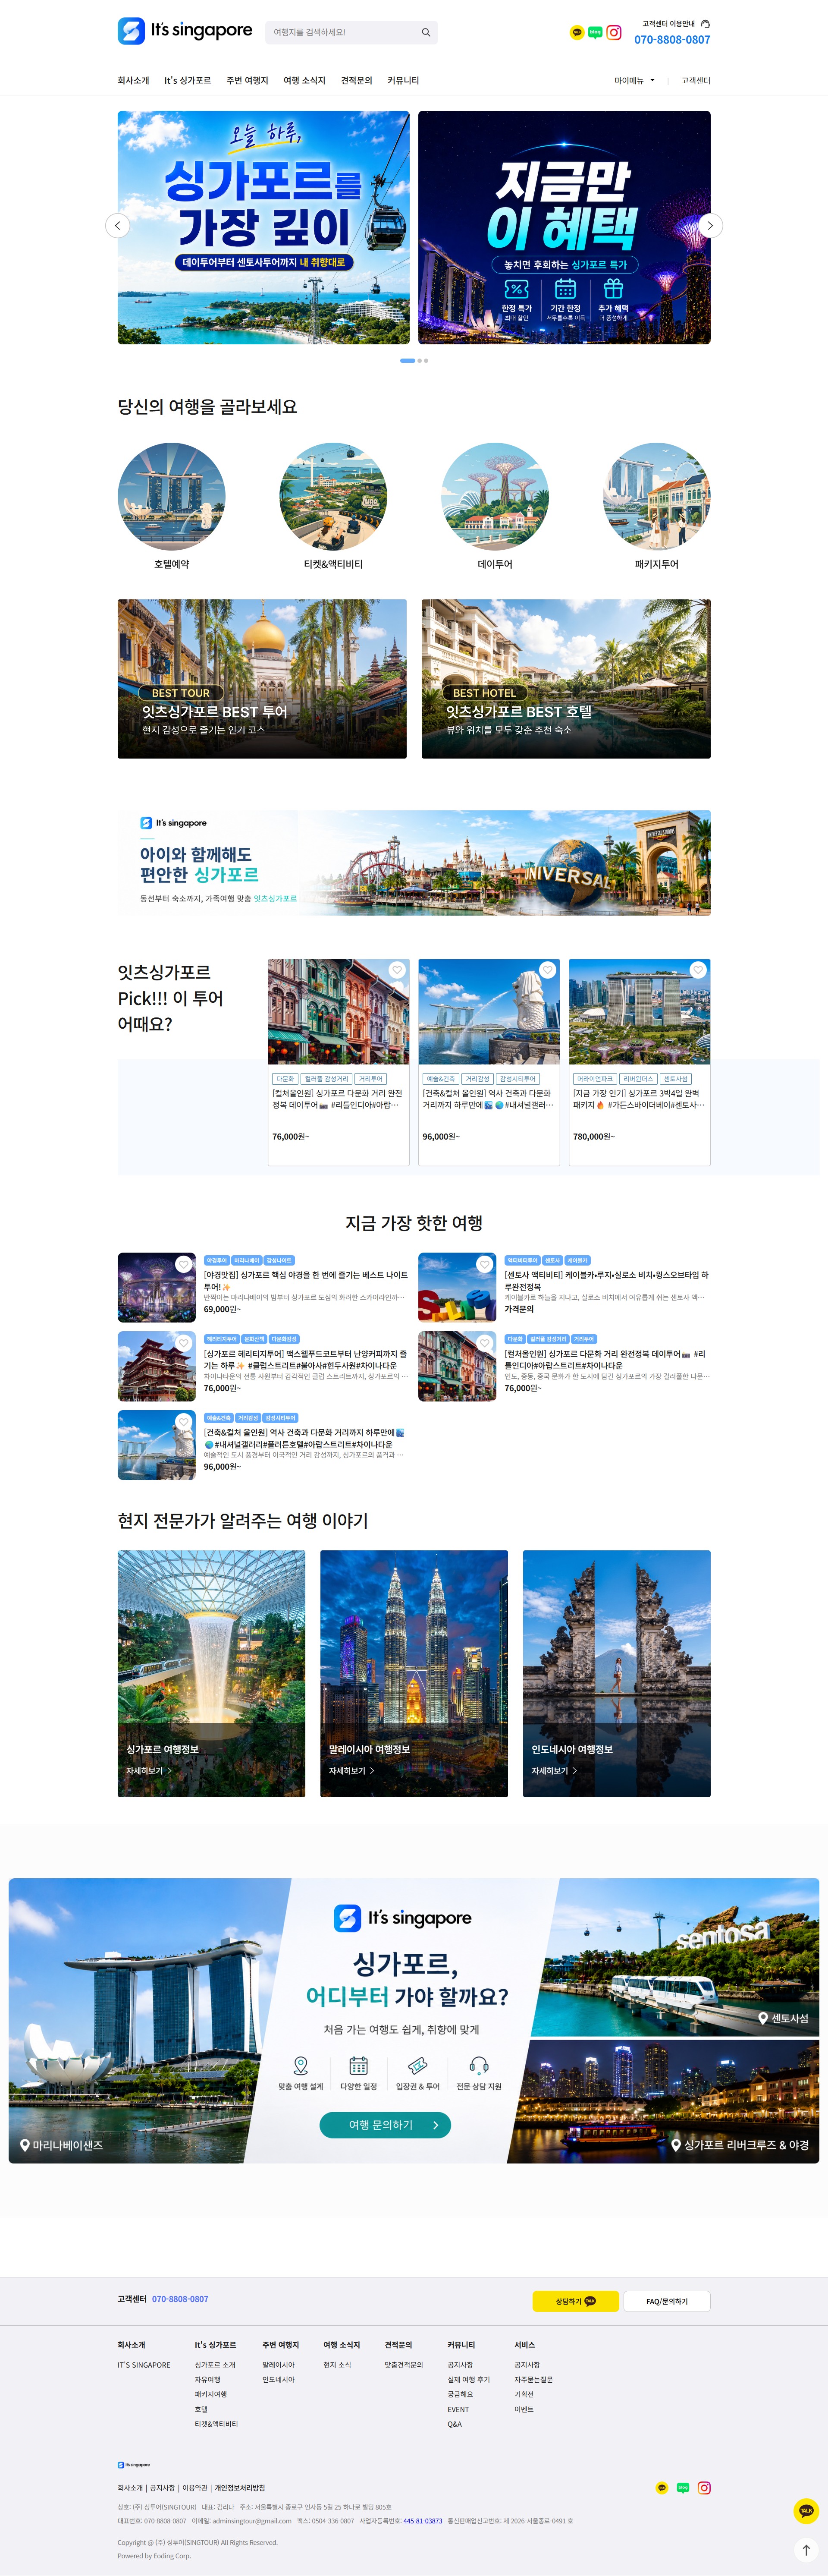The width and height of the screenshot is (828, 2576).
Task: Click the 아이와 함께해도 편안한 싱가포르 banner
Action: 414,863
